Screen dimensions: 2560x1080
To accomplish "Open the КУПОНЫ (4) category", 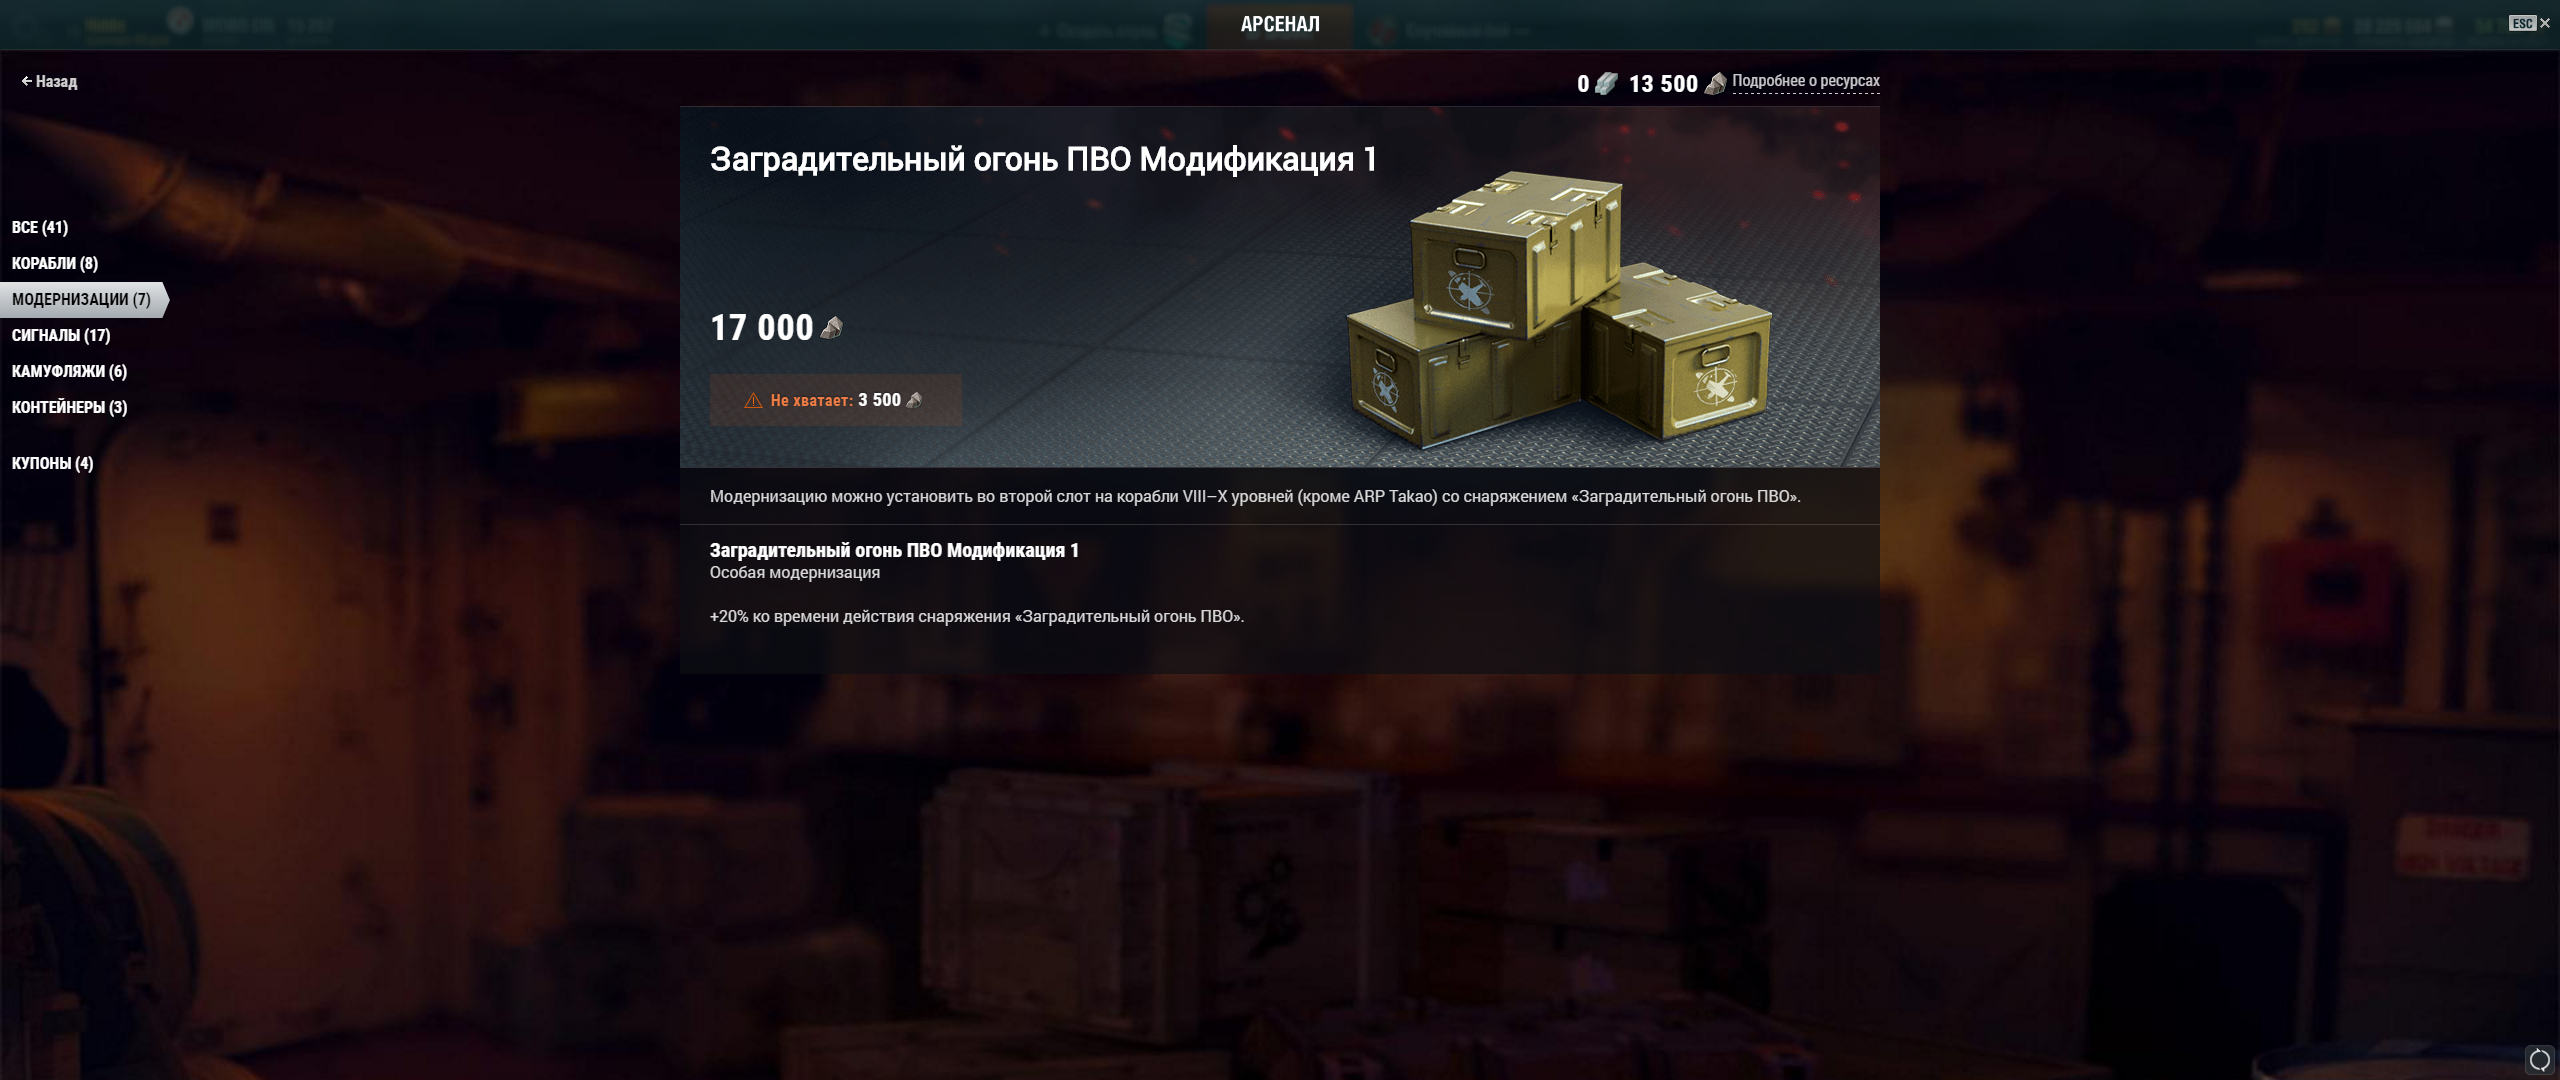I will (52, 464).
